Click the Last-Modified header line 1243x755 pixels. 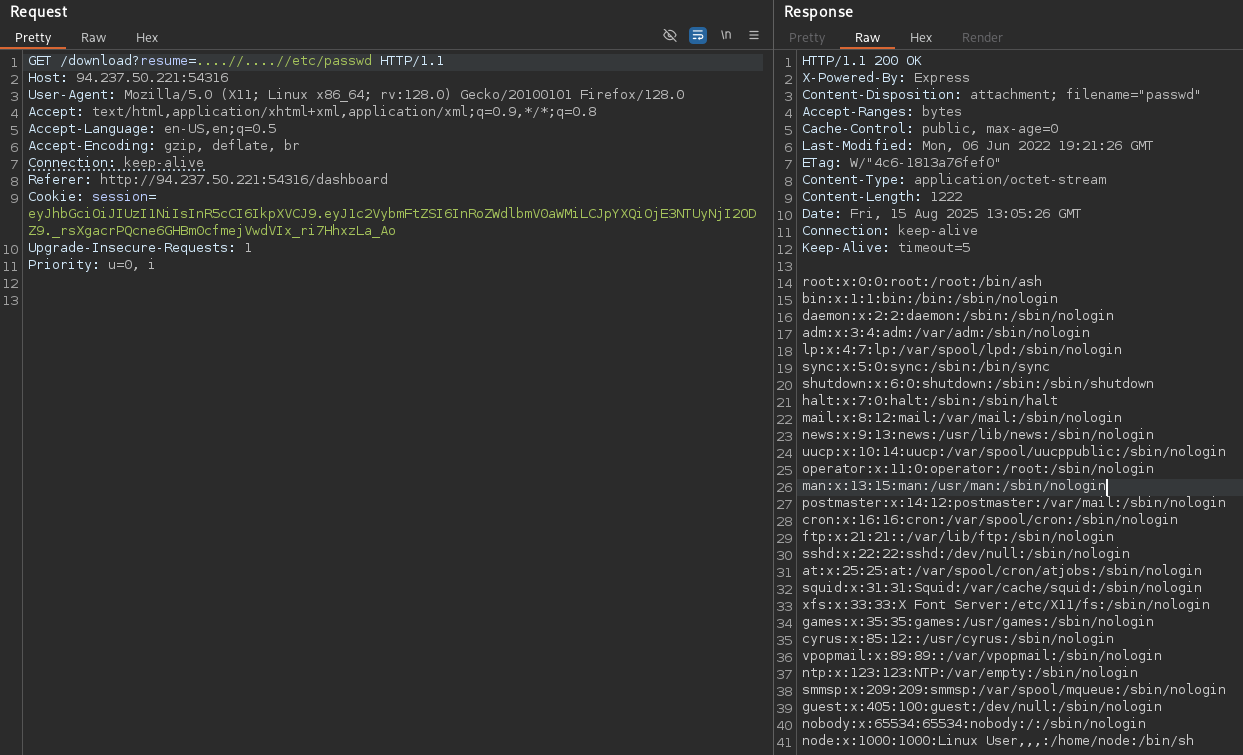tap(978, 146)
